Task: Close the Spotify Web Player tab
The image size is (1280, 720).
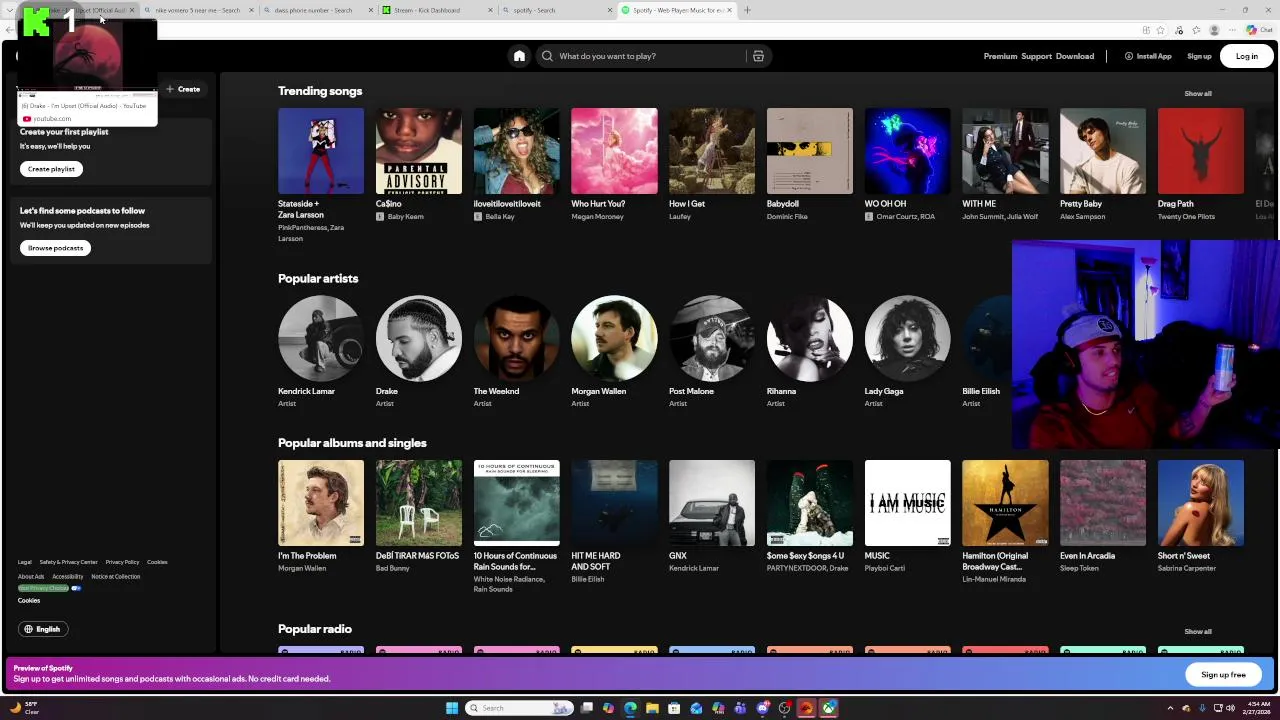Action: [x=729, y=10]
